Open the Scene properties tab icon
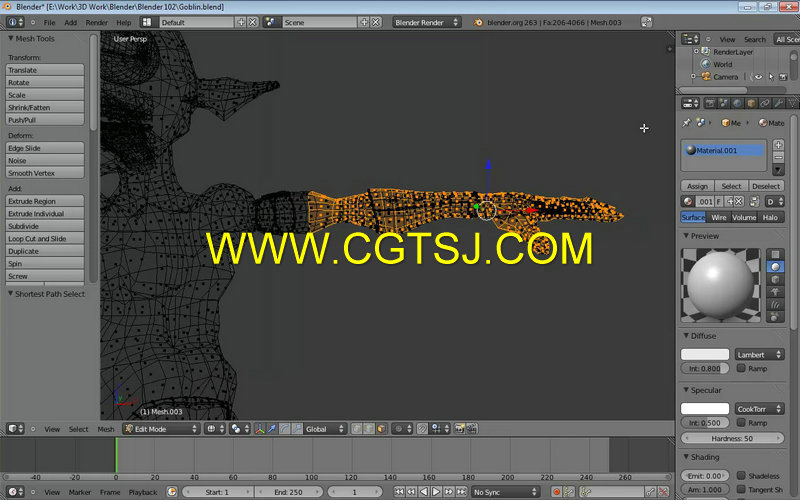This screenshot has height=500, width=800. click(x=723, y=104)
